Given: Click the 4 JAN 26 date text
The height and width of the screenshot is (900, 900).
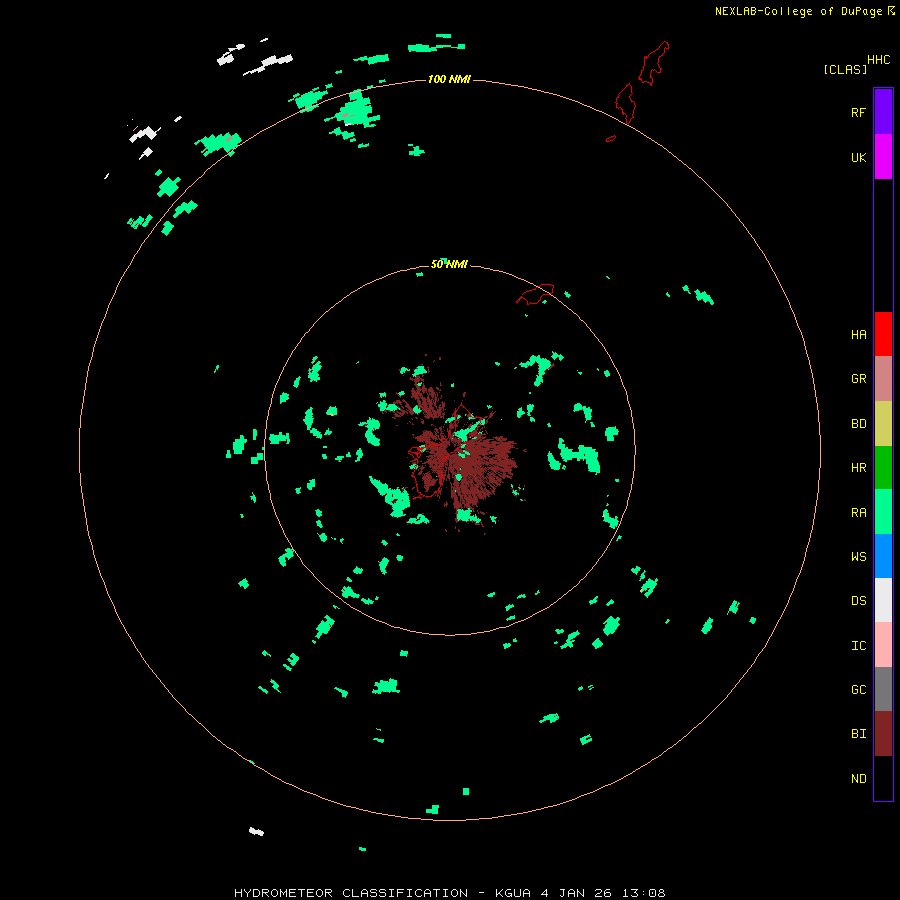Looking at the screenshot, I should (577, 893).
